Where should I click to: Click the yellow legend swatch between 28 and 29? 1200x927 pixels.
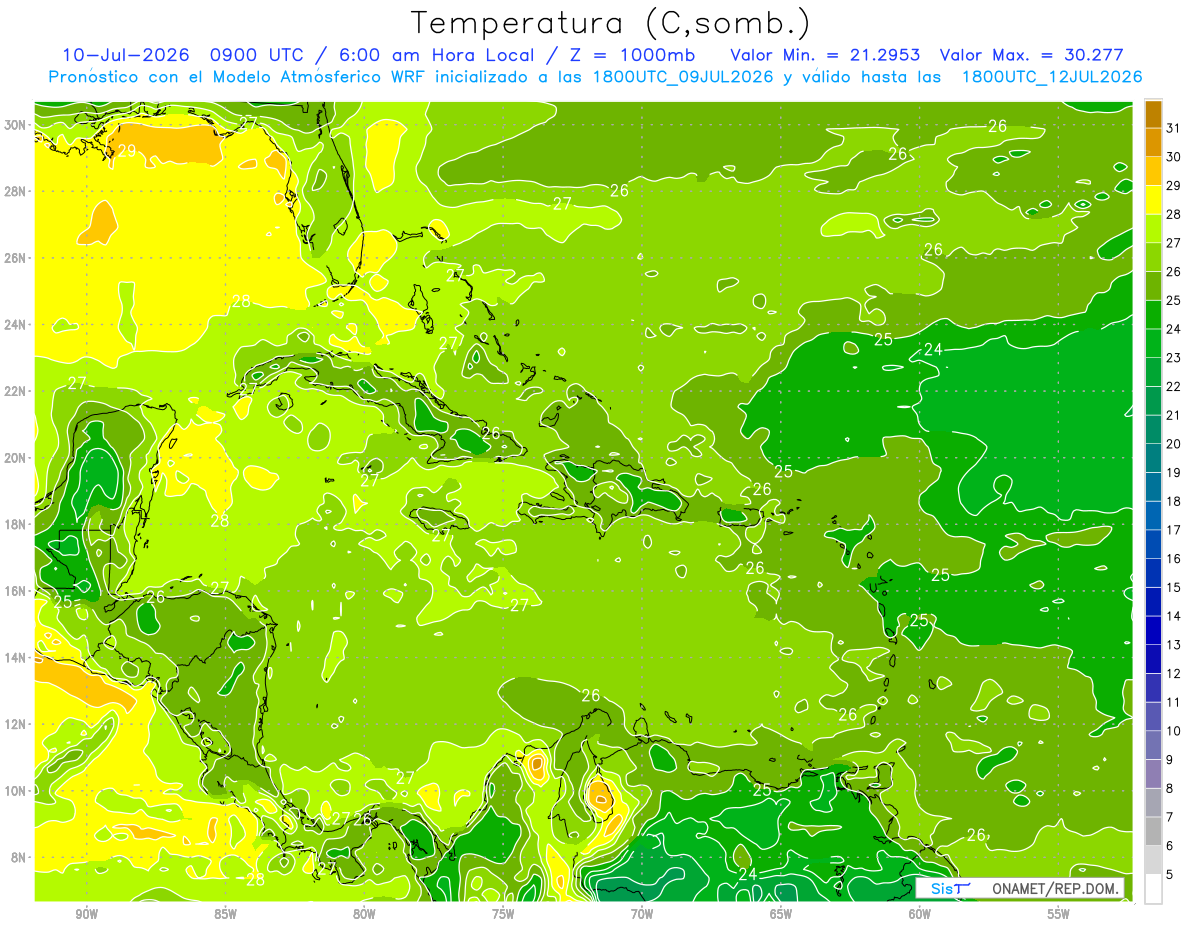1153,200
